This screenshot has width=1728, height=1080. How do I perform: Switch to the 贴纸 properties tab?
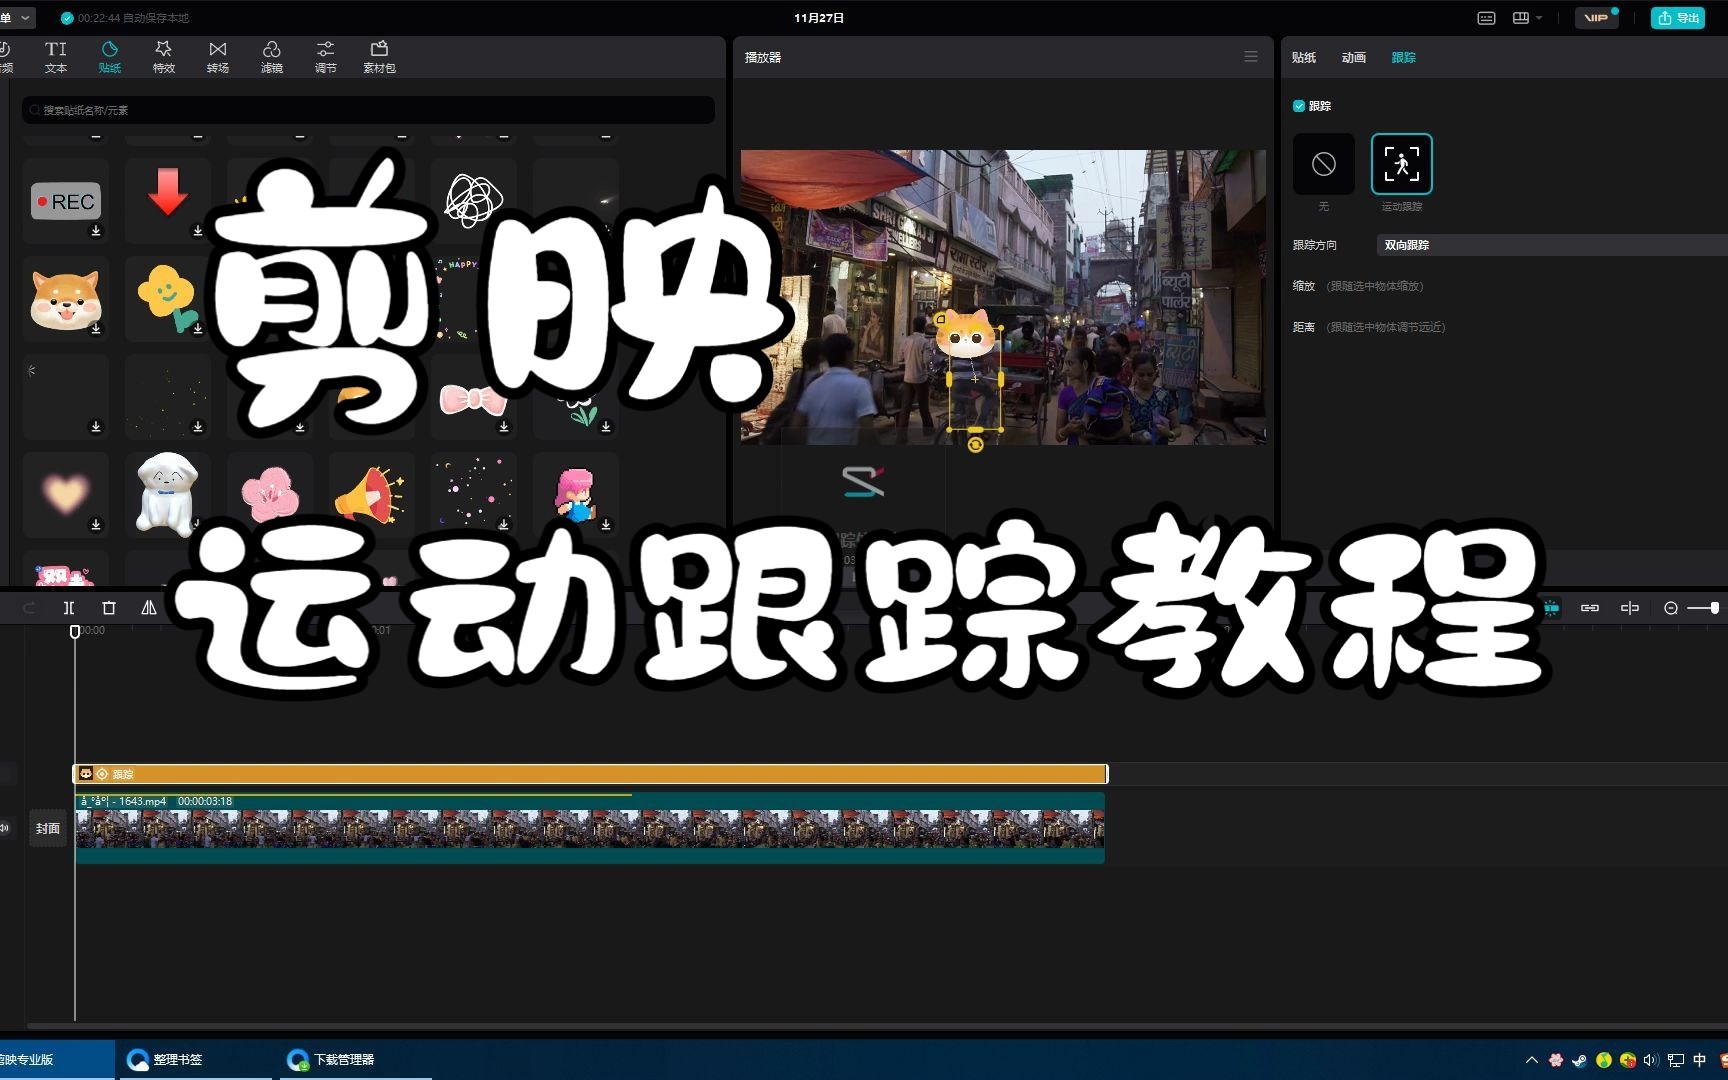1304,58
